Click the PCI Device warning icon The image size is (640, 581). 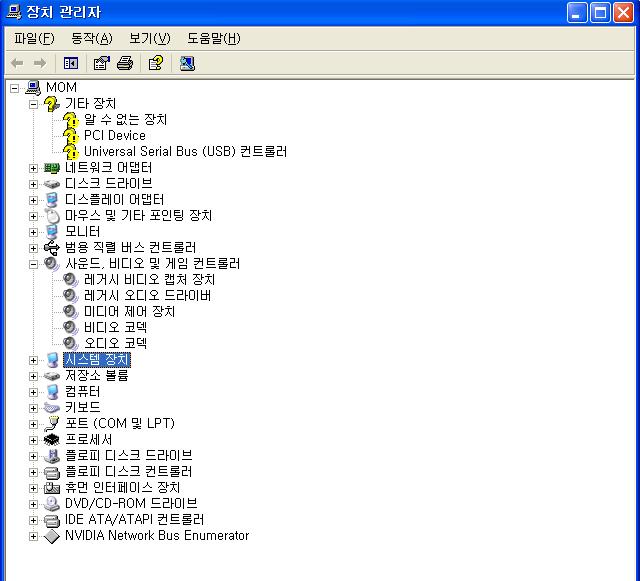click(71, 136)
